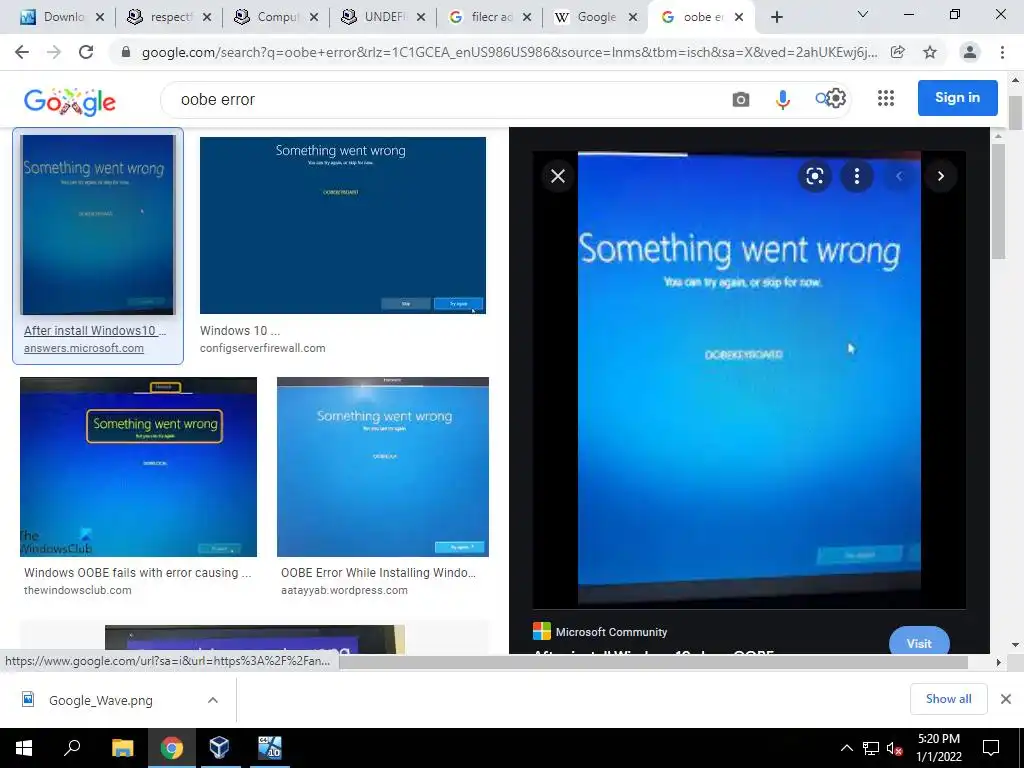
Task: Search inside image with Google Lens
Action: (814, 176)
